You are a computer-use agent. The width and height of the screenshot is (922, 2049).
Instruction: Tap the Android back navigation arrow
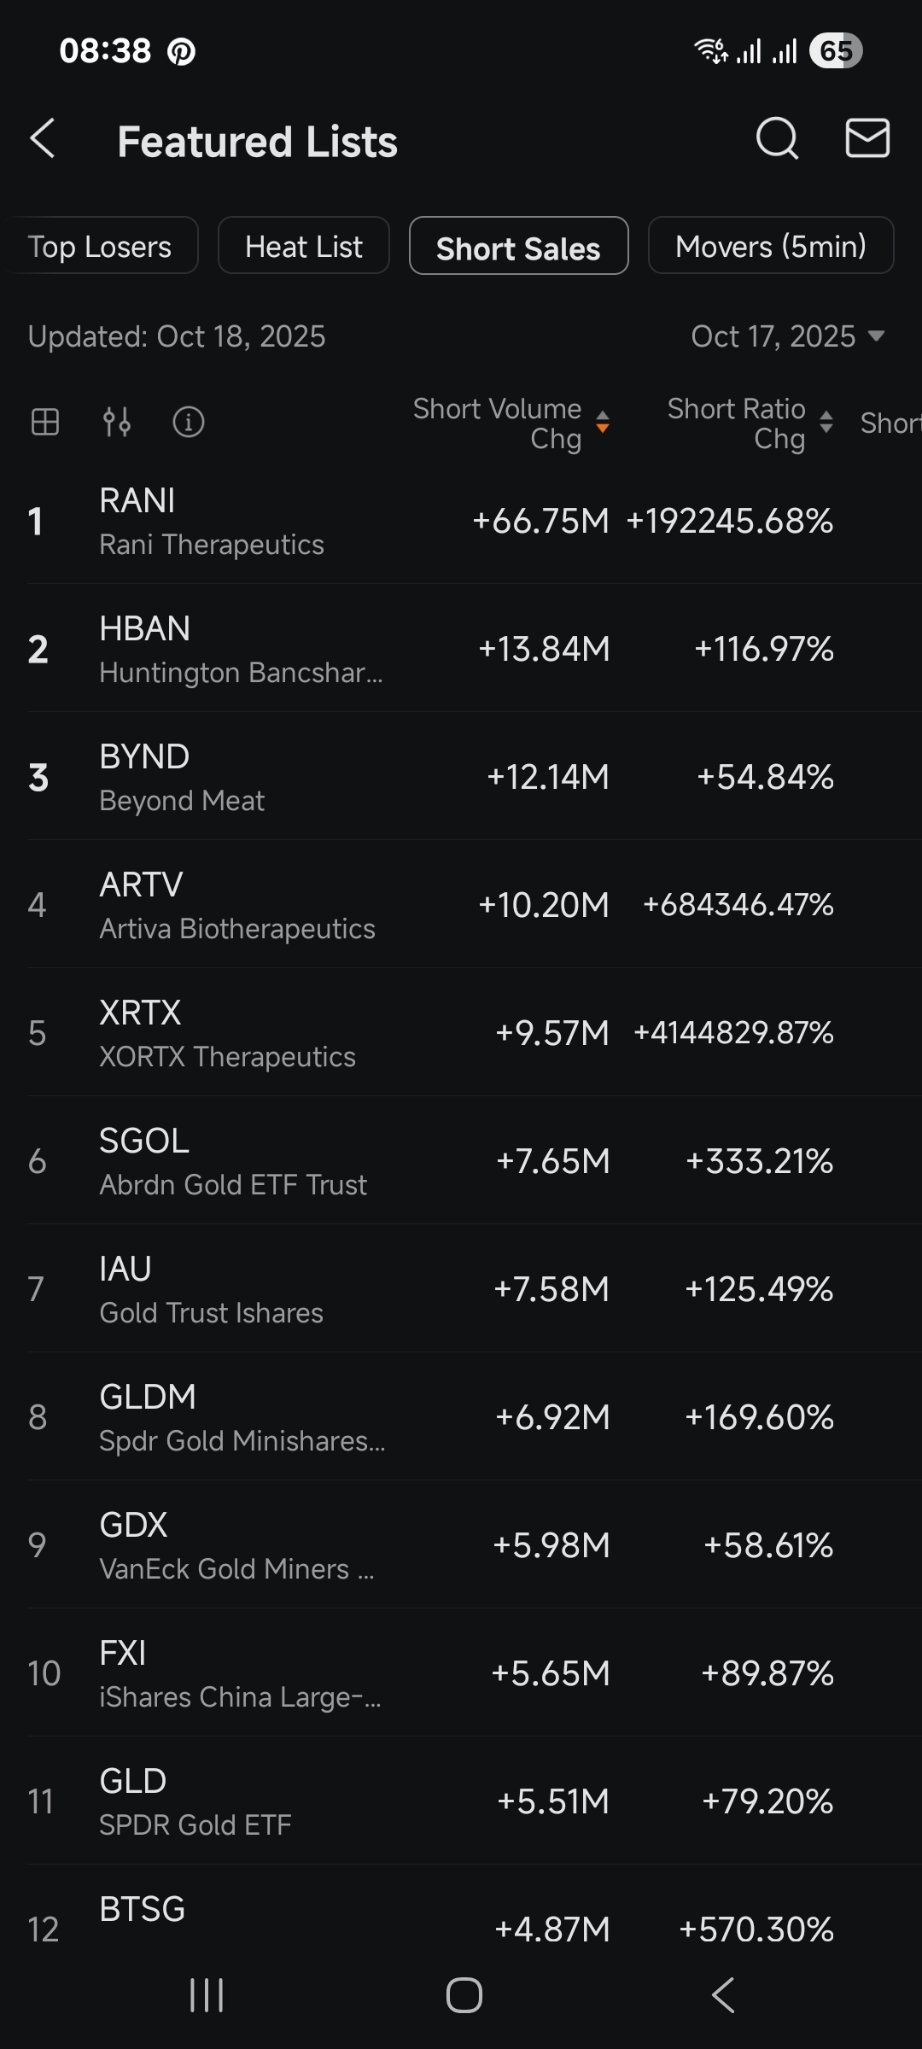pyautogui.click(x=723, y=1995)
